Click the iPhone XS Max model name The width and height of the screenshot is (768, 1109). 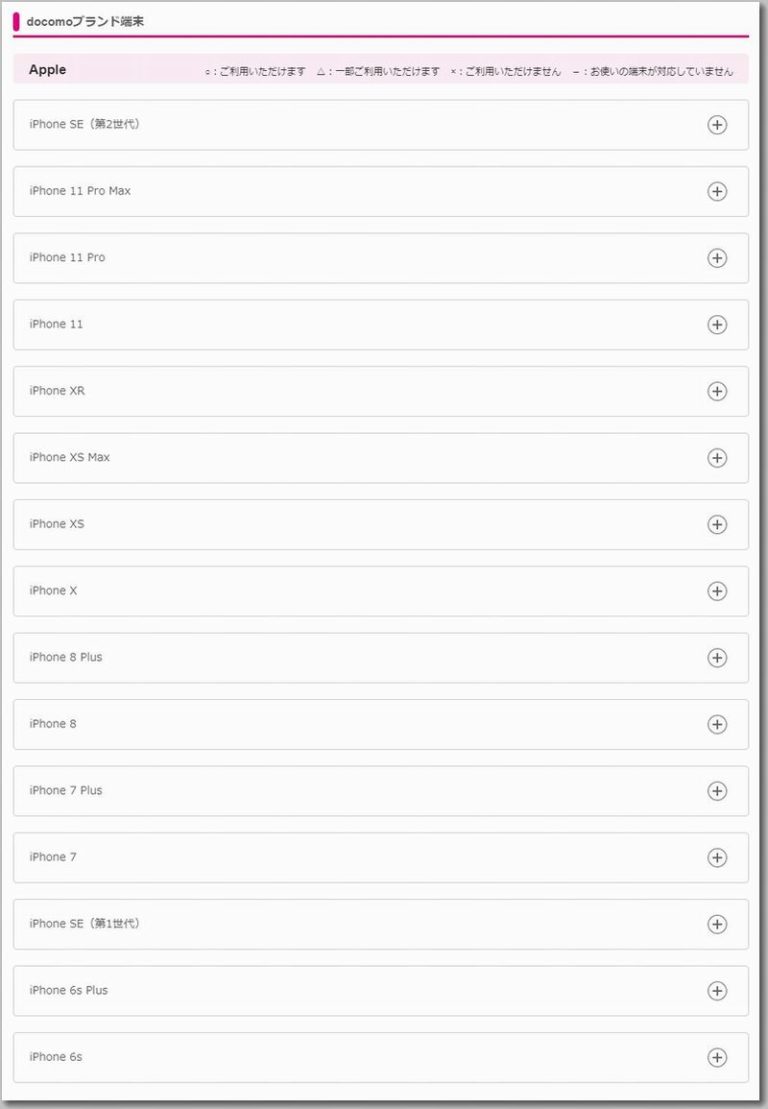(x=70, y=457)
